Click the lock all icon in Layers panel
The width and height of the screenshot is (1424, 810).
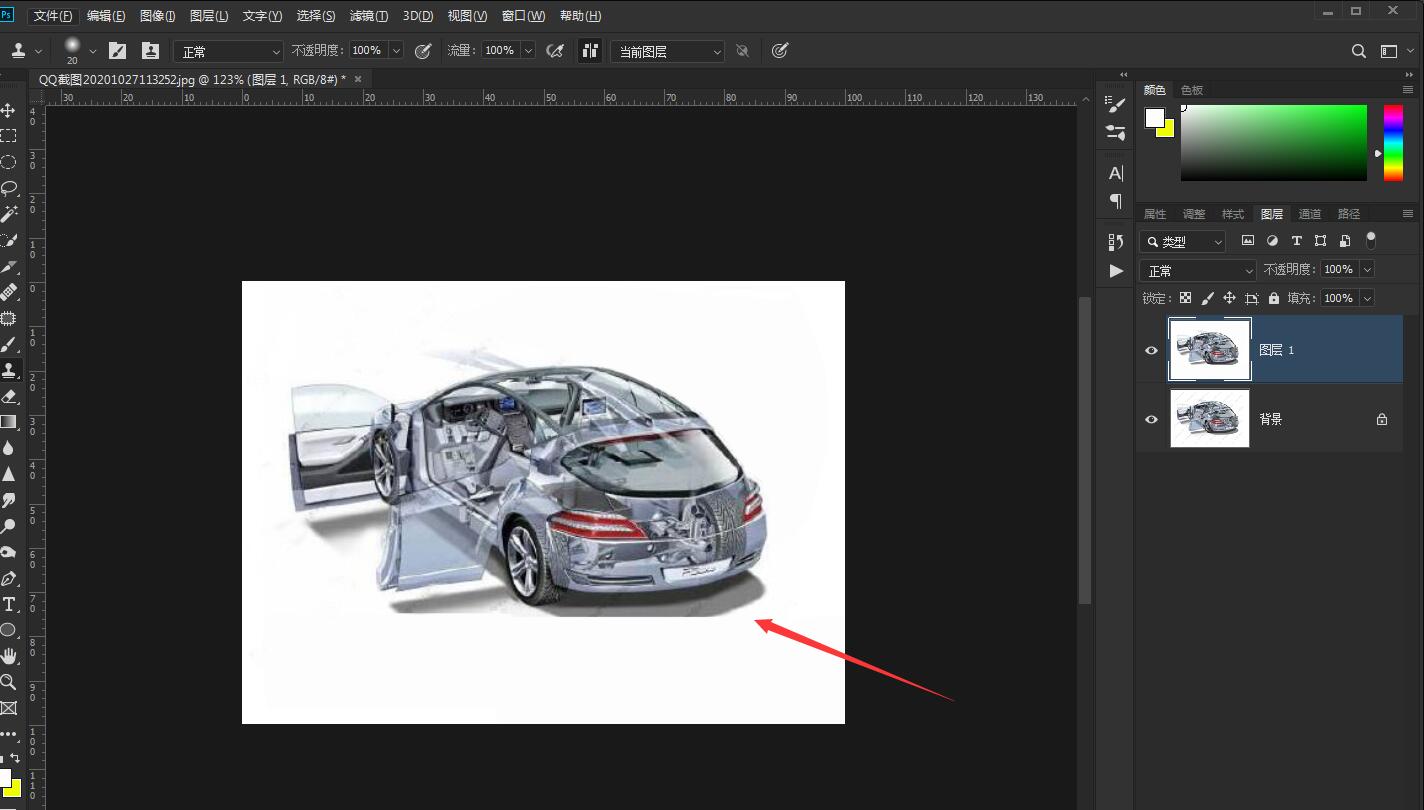click(x=1273, y=298)
